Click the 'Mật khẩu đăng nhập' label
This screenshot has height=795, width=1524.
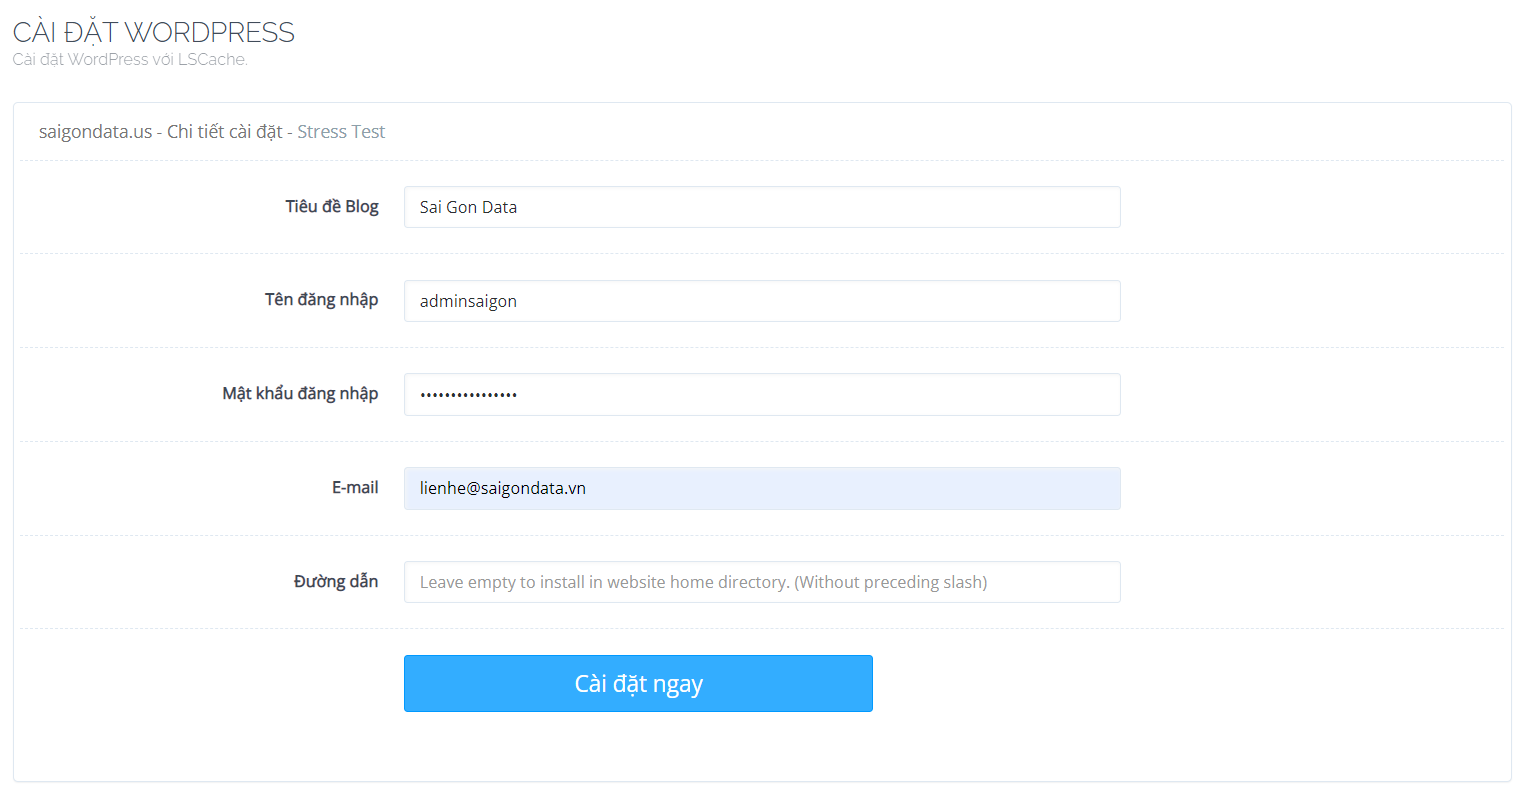click(x=300, y=393)
